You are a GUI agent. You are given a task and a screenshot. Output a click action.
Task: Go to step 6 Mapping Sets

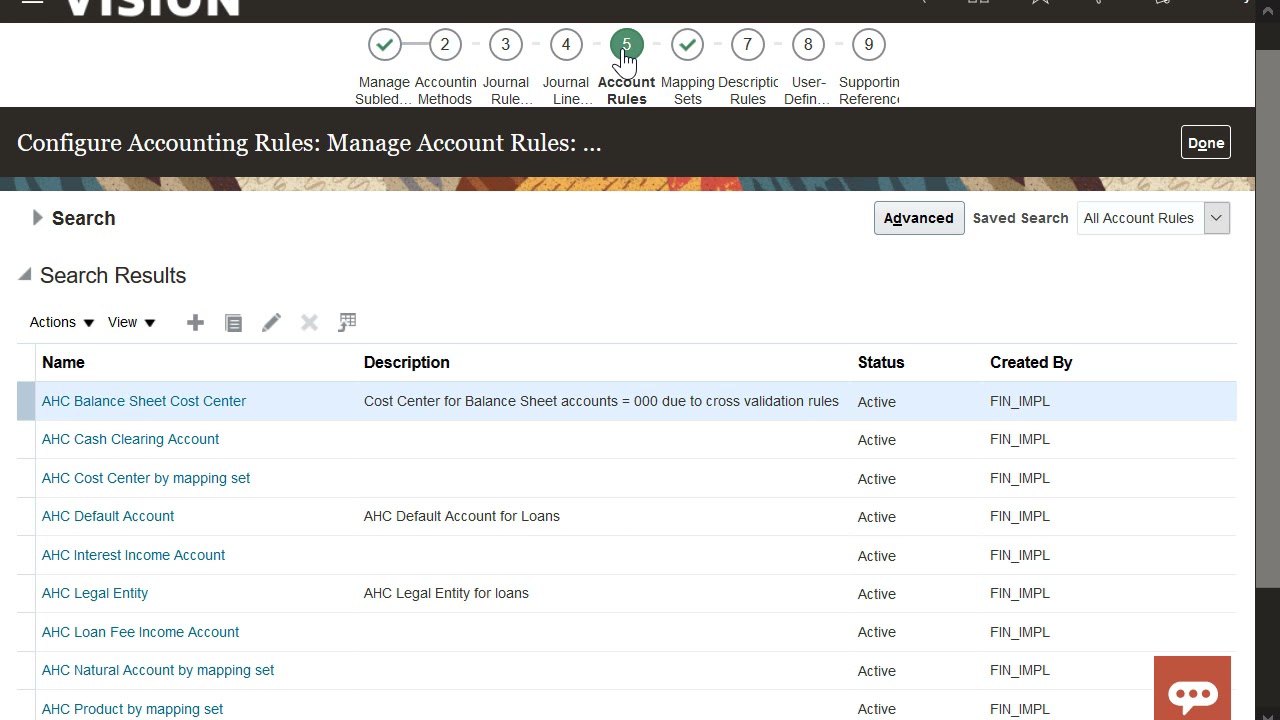687,44
